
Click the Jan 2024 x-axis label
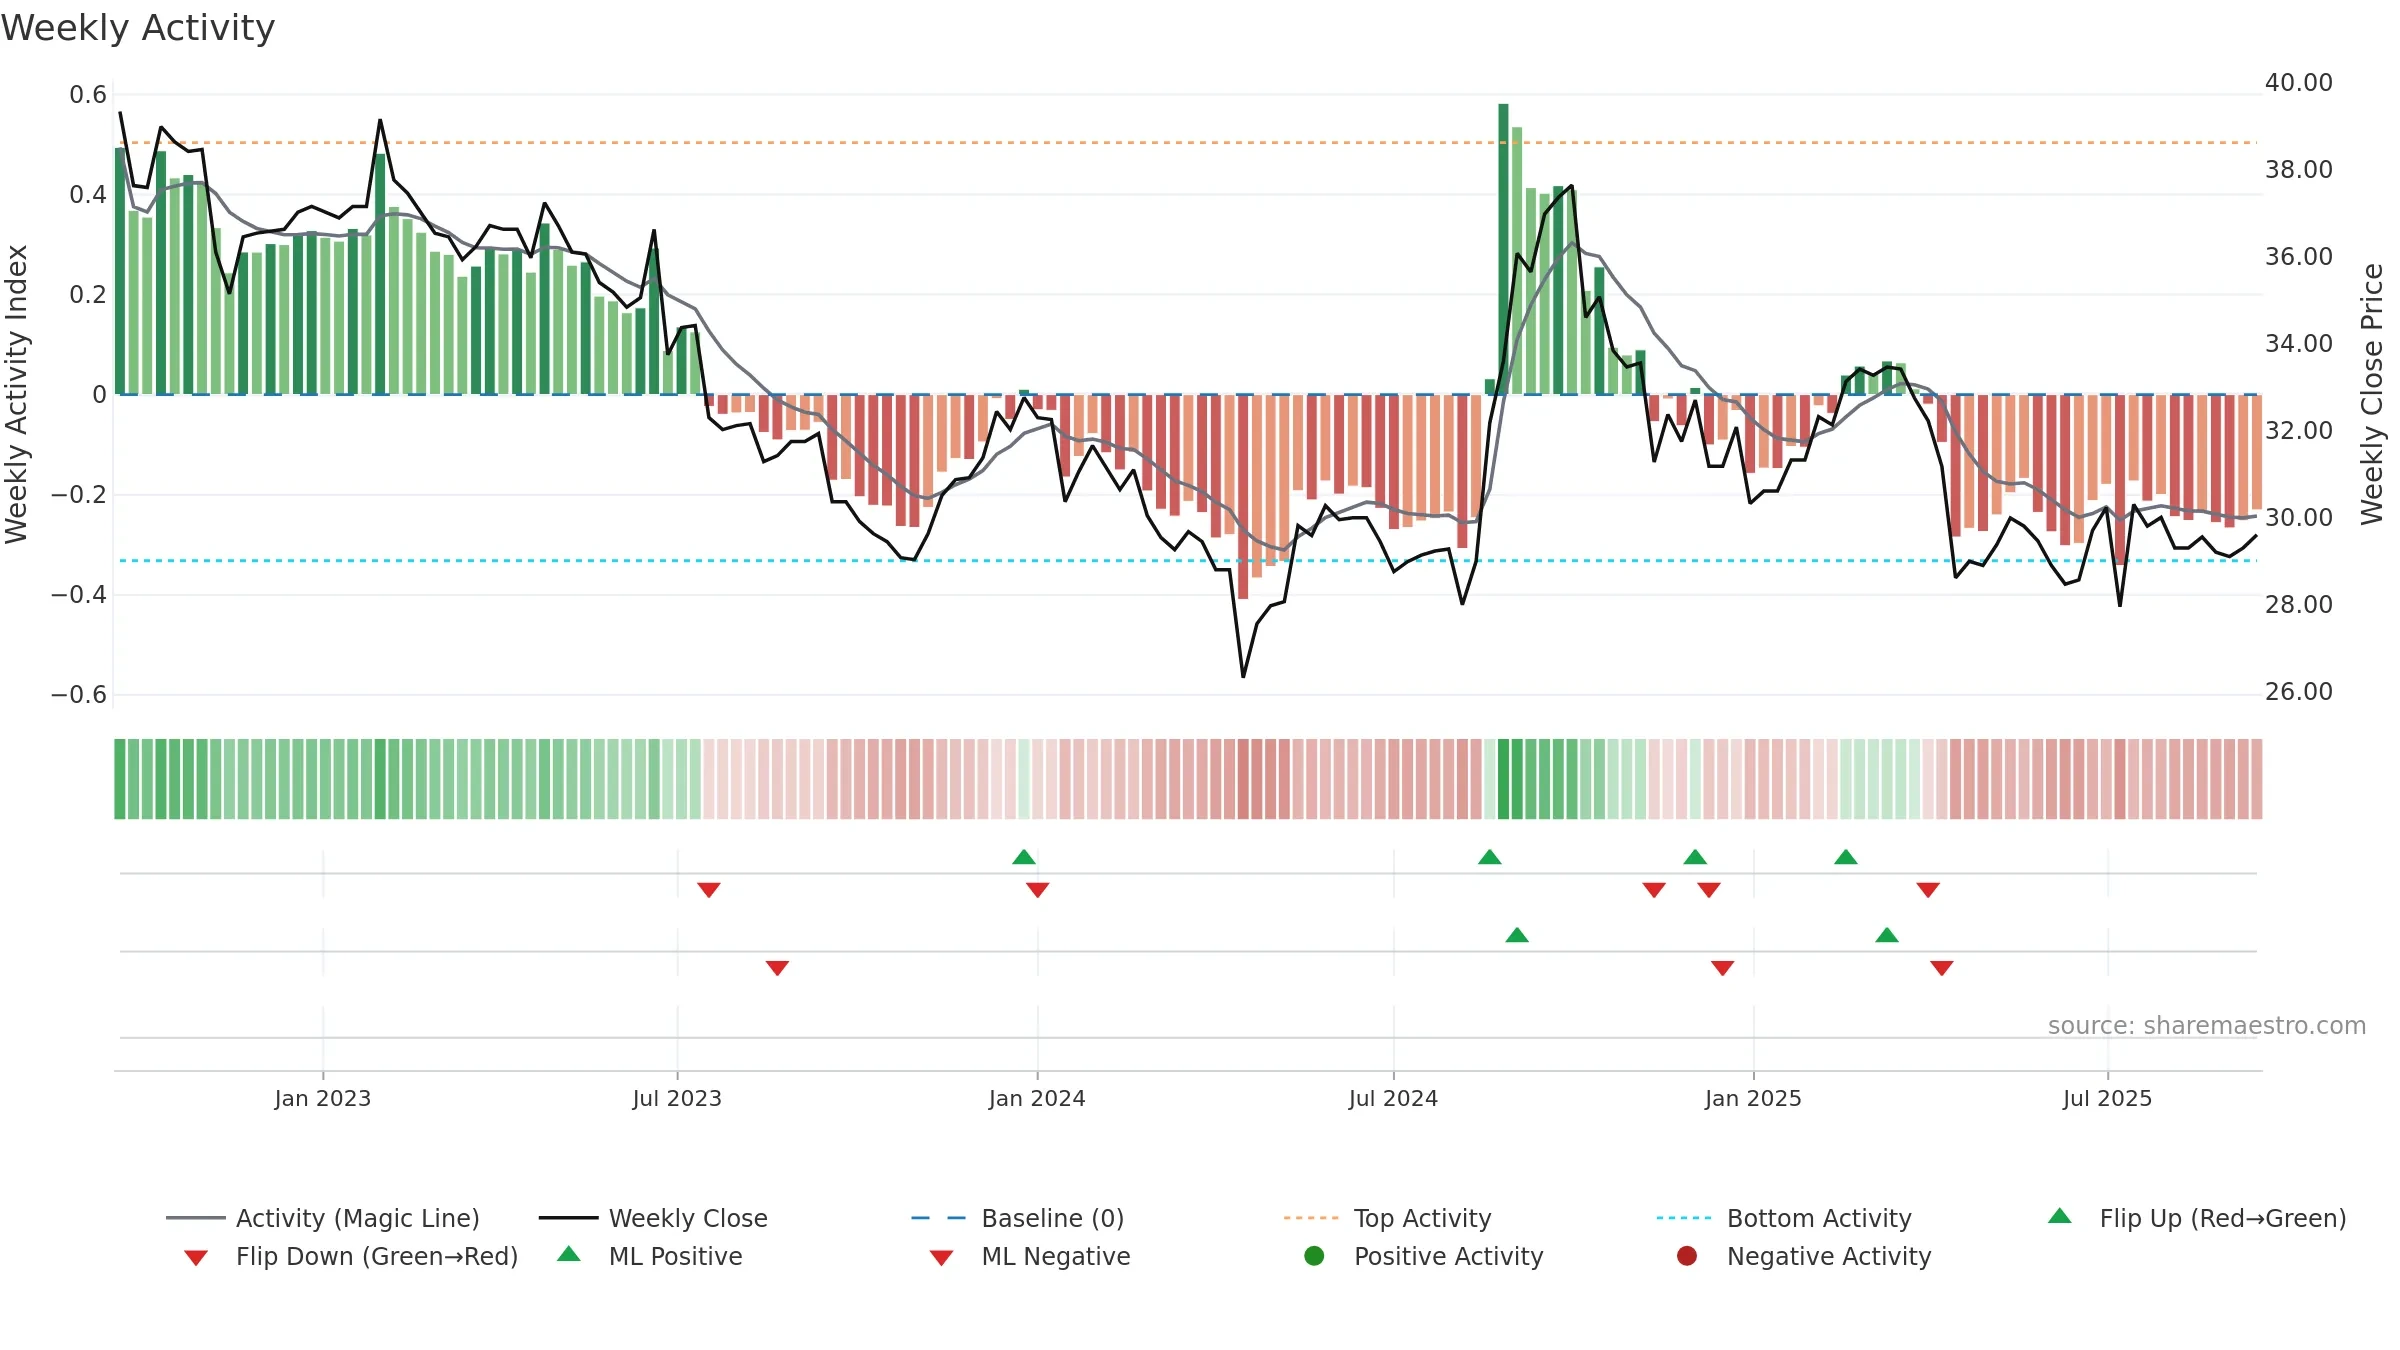pos(1037,1099)
